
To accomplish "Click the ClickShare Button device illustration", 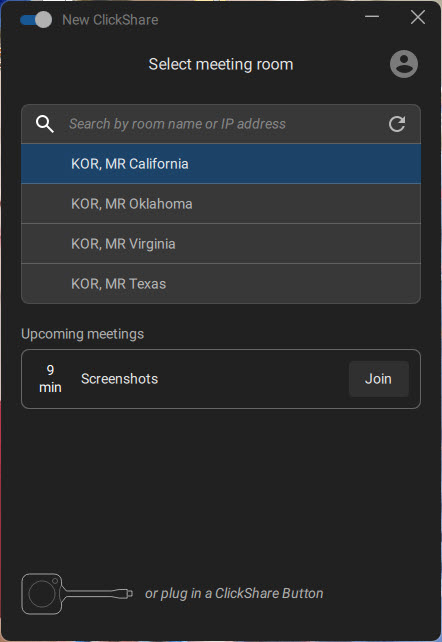I will click(x=77, y=594).
